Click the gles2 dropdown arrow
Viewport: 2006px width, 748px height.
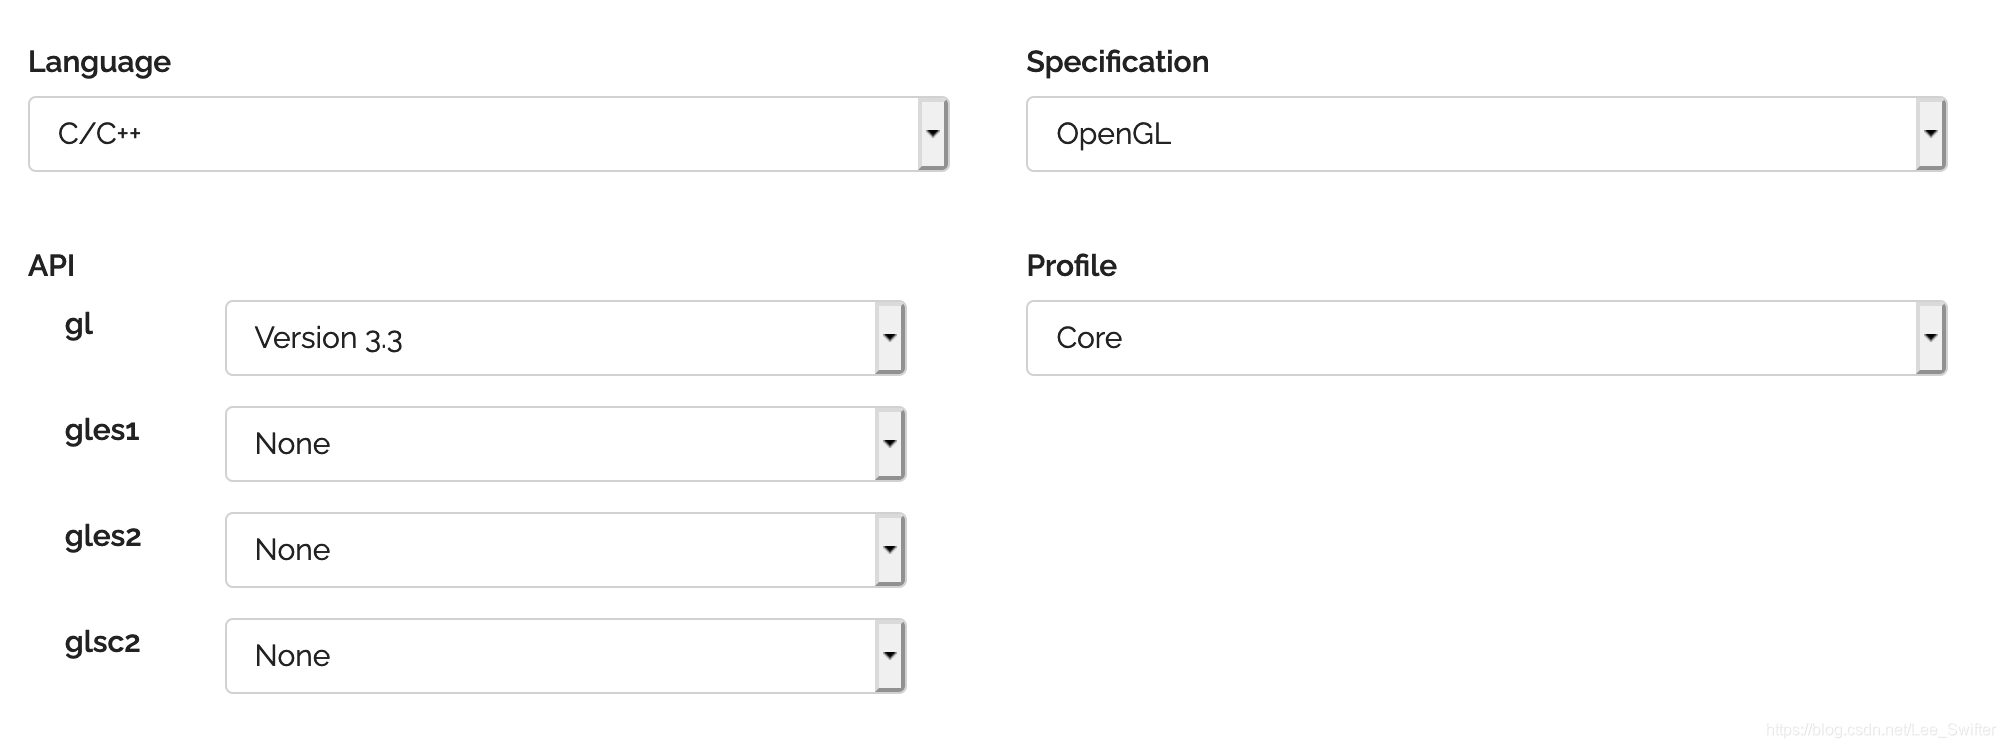point(889,550)
